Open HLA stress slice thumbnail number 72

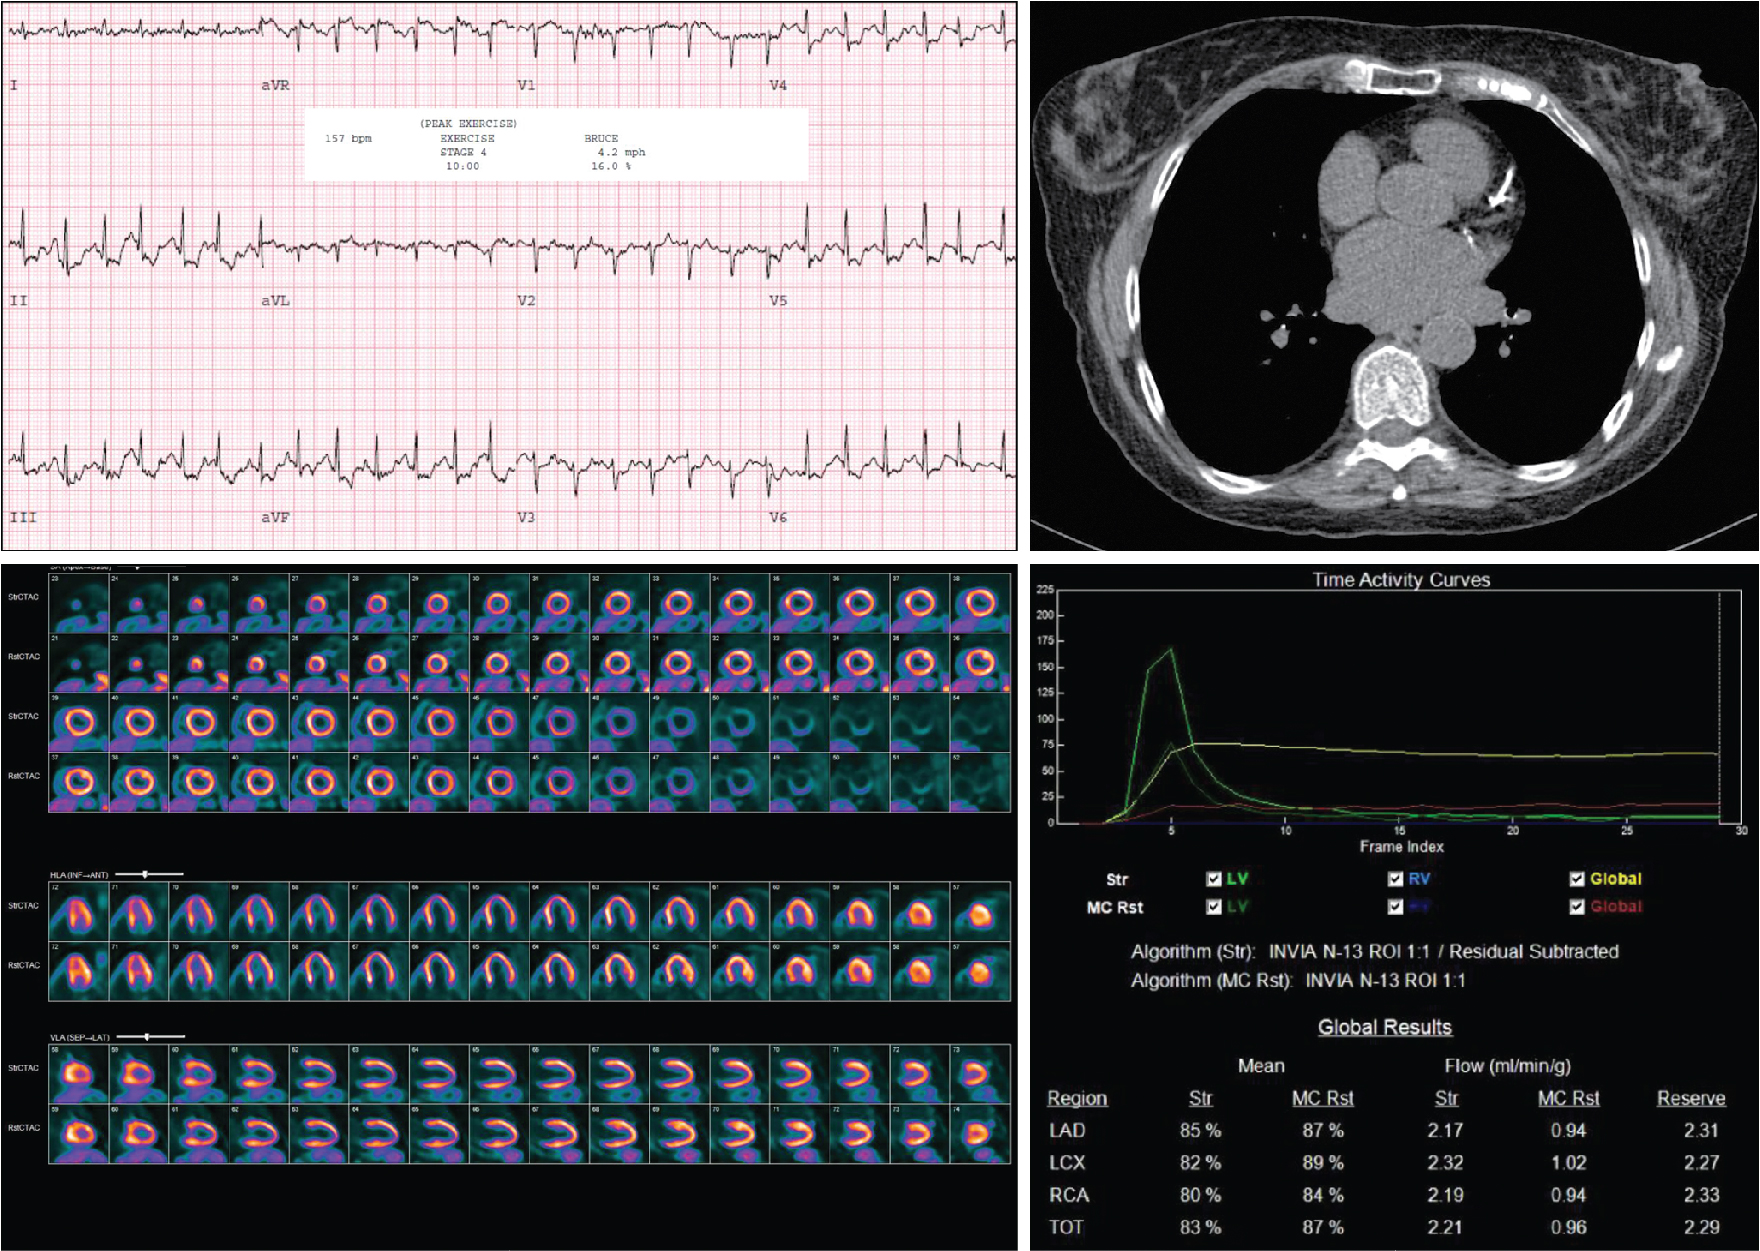click(x=79, y=912)
